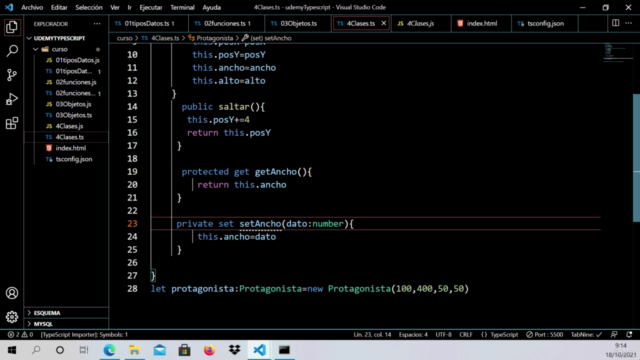640x360 pixels.
Task: Change the UTF-8 file encoding
Action: tap(443, 335)
